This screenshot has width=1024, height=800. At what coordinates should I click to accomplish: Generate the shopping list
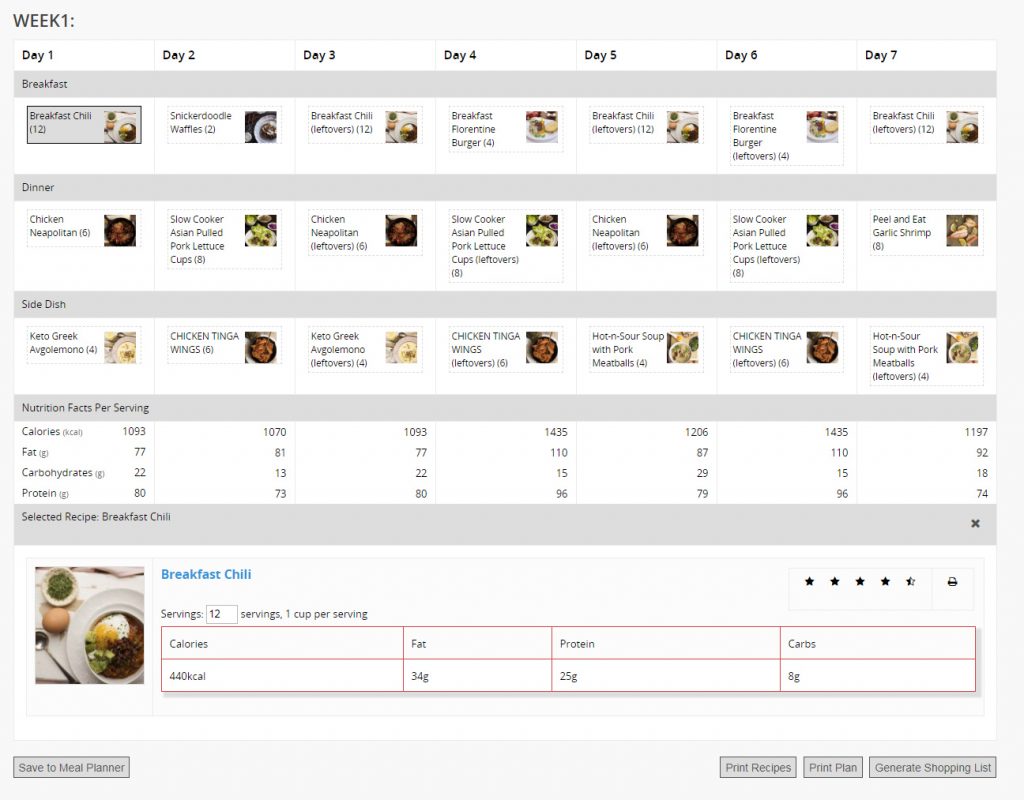932,768
